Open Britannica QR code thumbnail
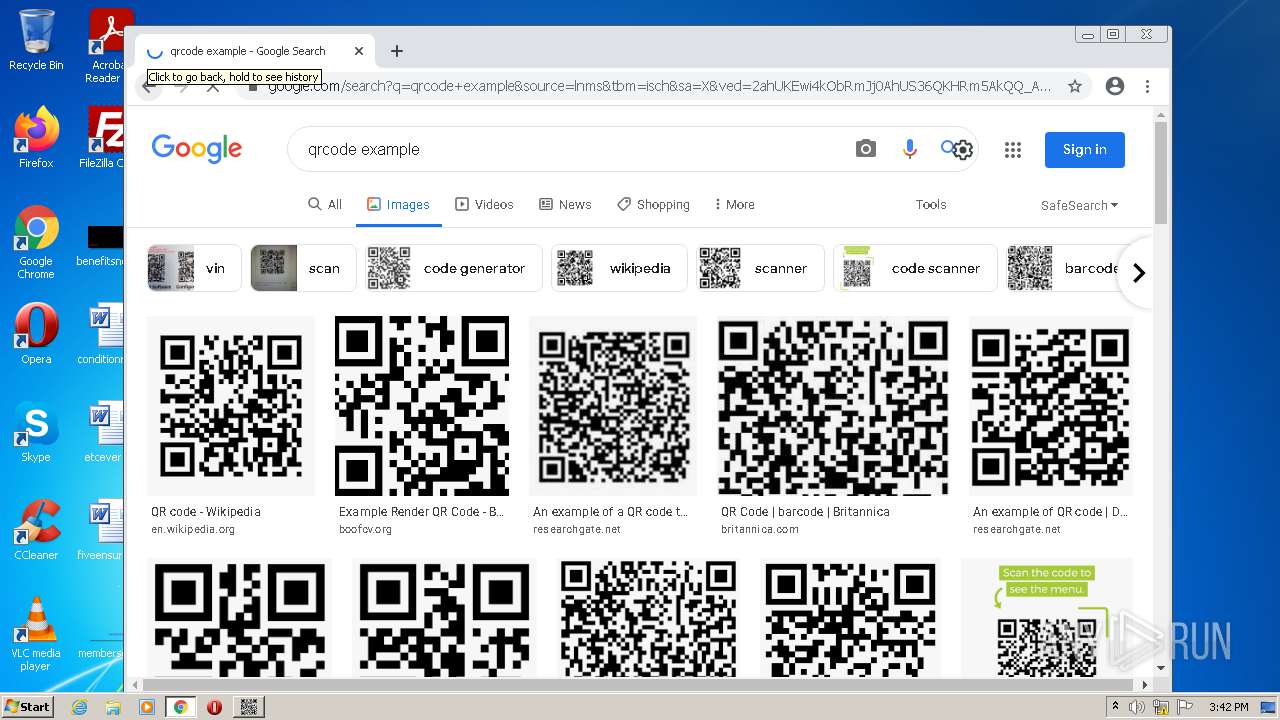 pos(832,406)
